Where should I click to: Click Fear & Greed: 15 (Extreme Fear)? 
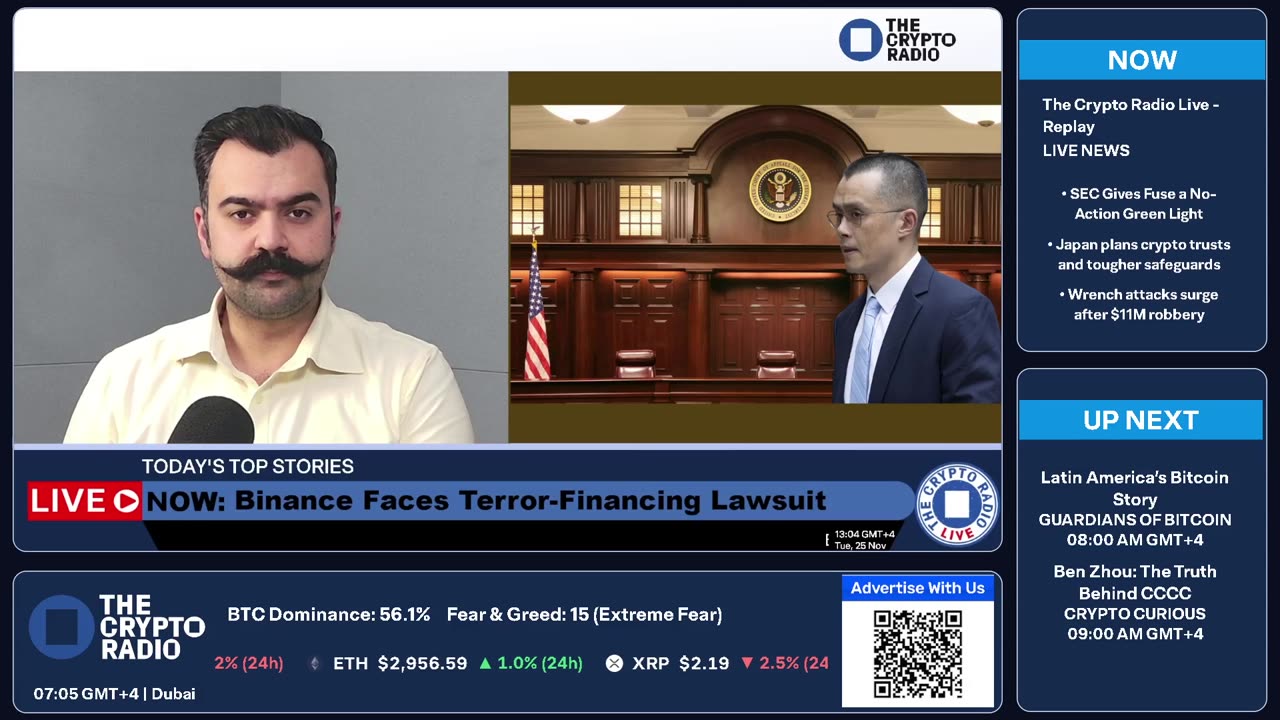pos(584,615)
